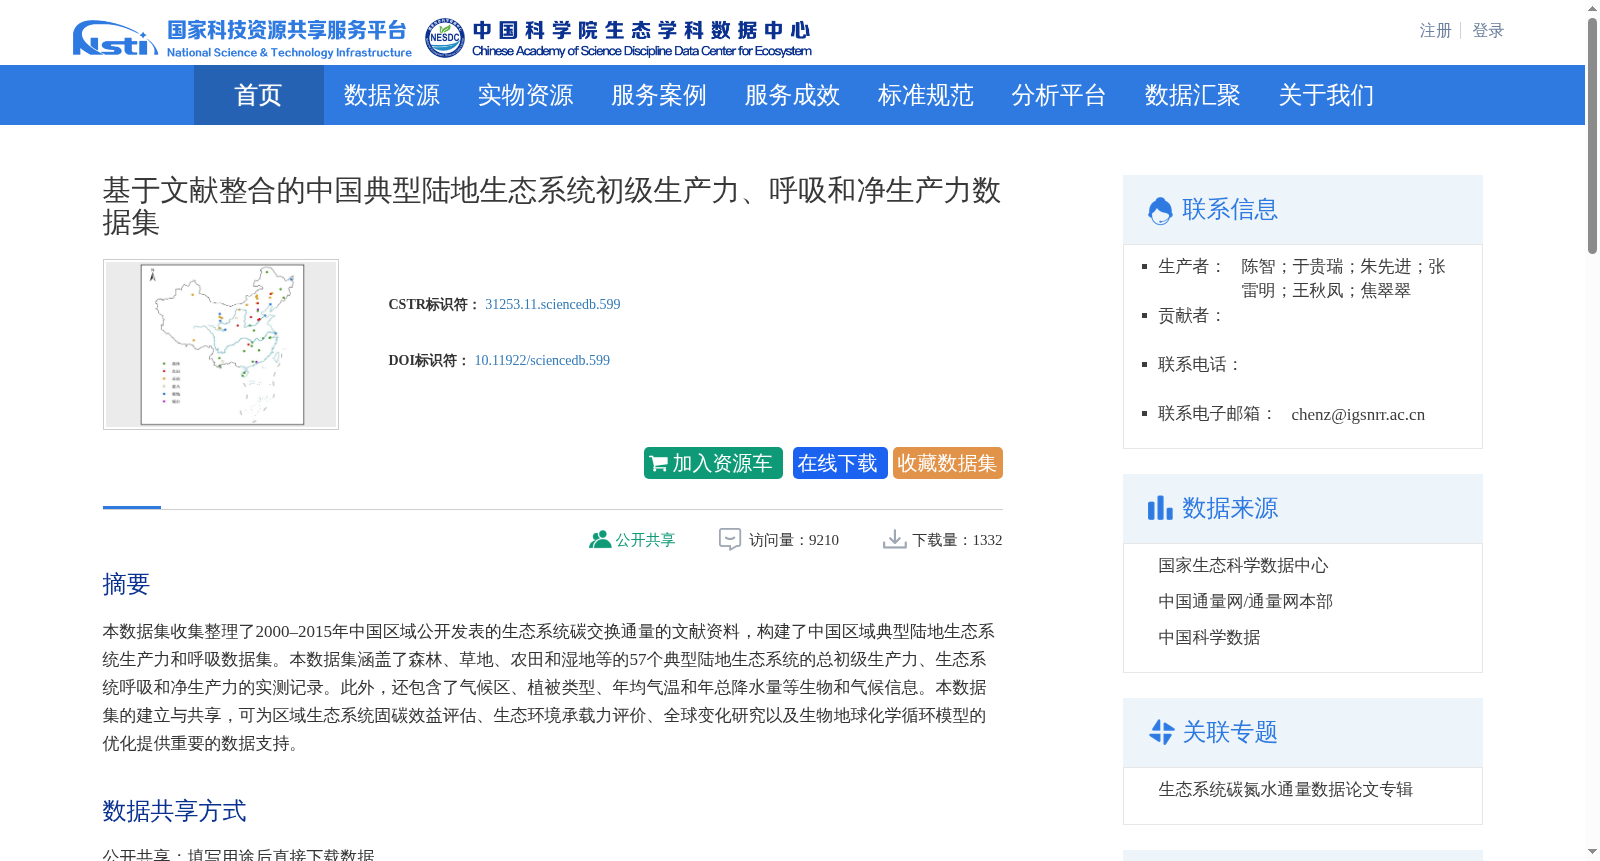The image size is (1600, 861).
Task: Click the 数据共享方式 heading
Action: (x=174, y=811)
